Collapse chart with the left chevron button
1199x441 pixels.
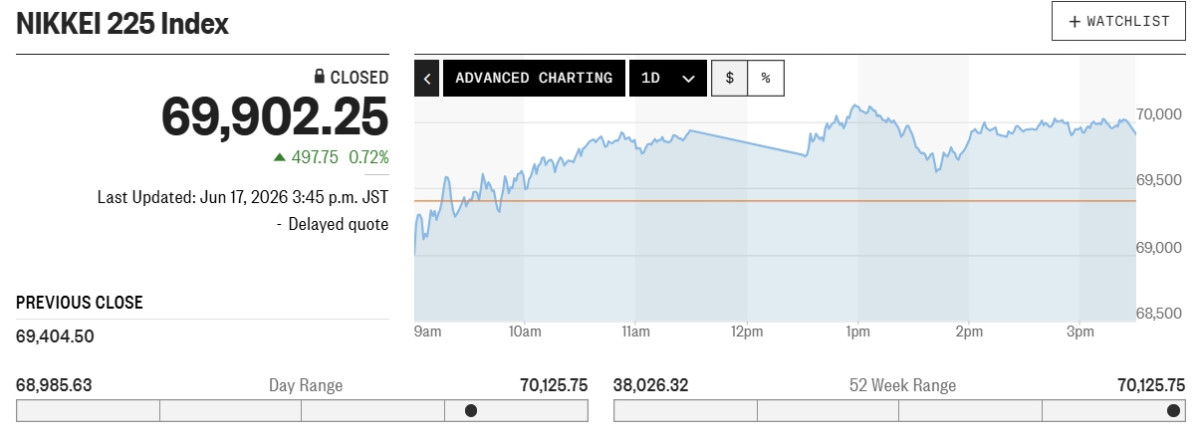pyautogui.click(x=427, y=78)
